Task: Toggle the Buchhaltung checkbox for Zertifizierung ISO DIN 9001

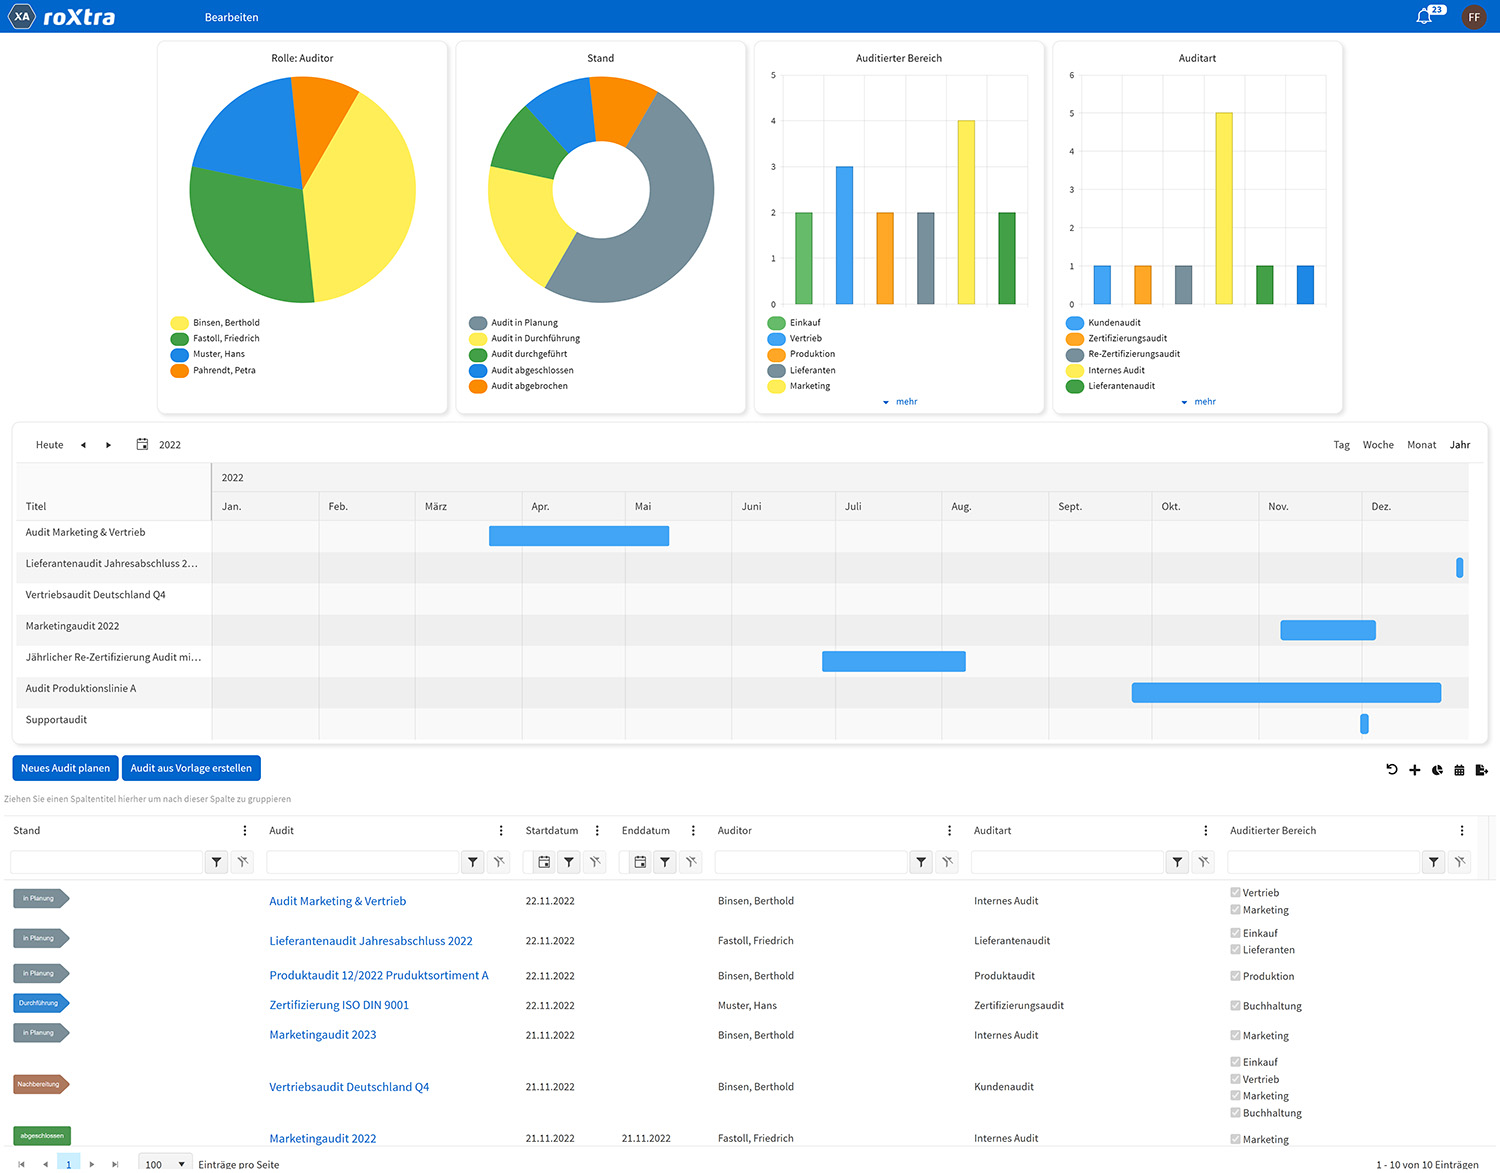Action: pyautogui.click(x=1236, y=1005)
